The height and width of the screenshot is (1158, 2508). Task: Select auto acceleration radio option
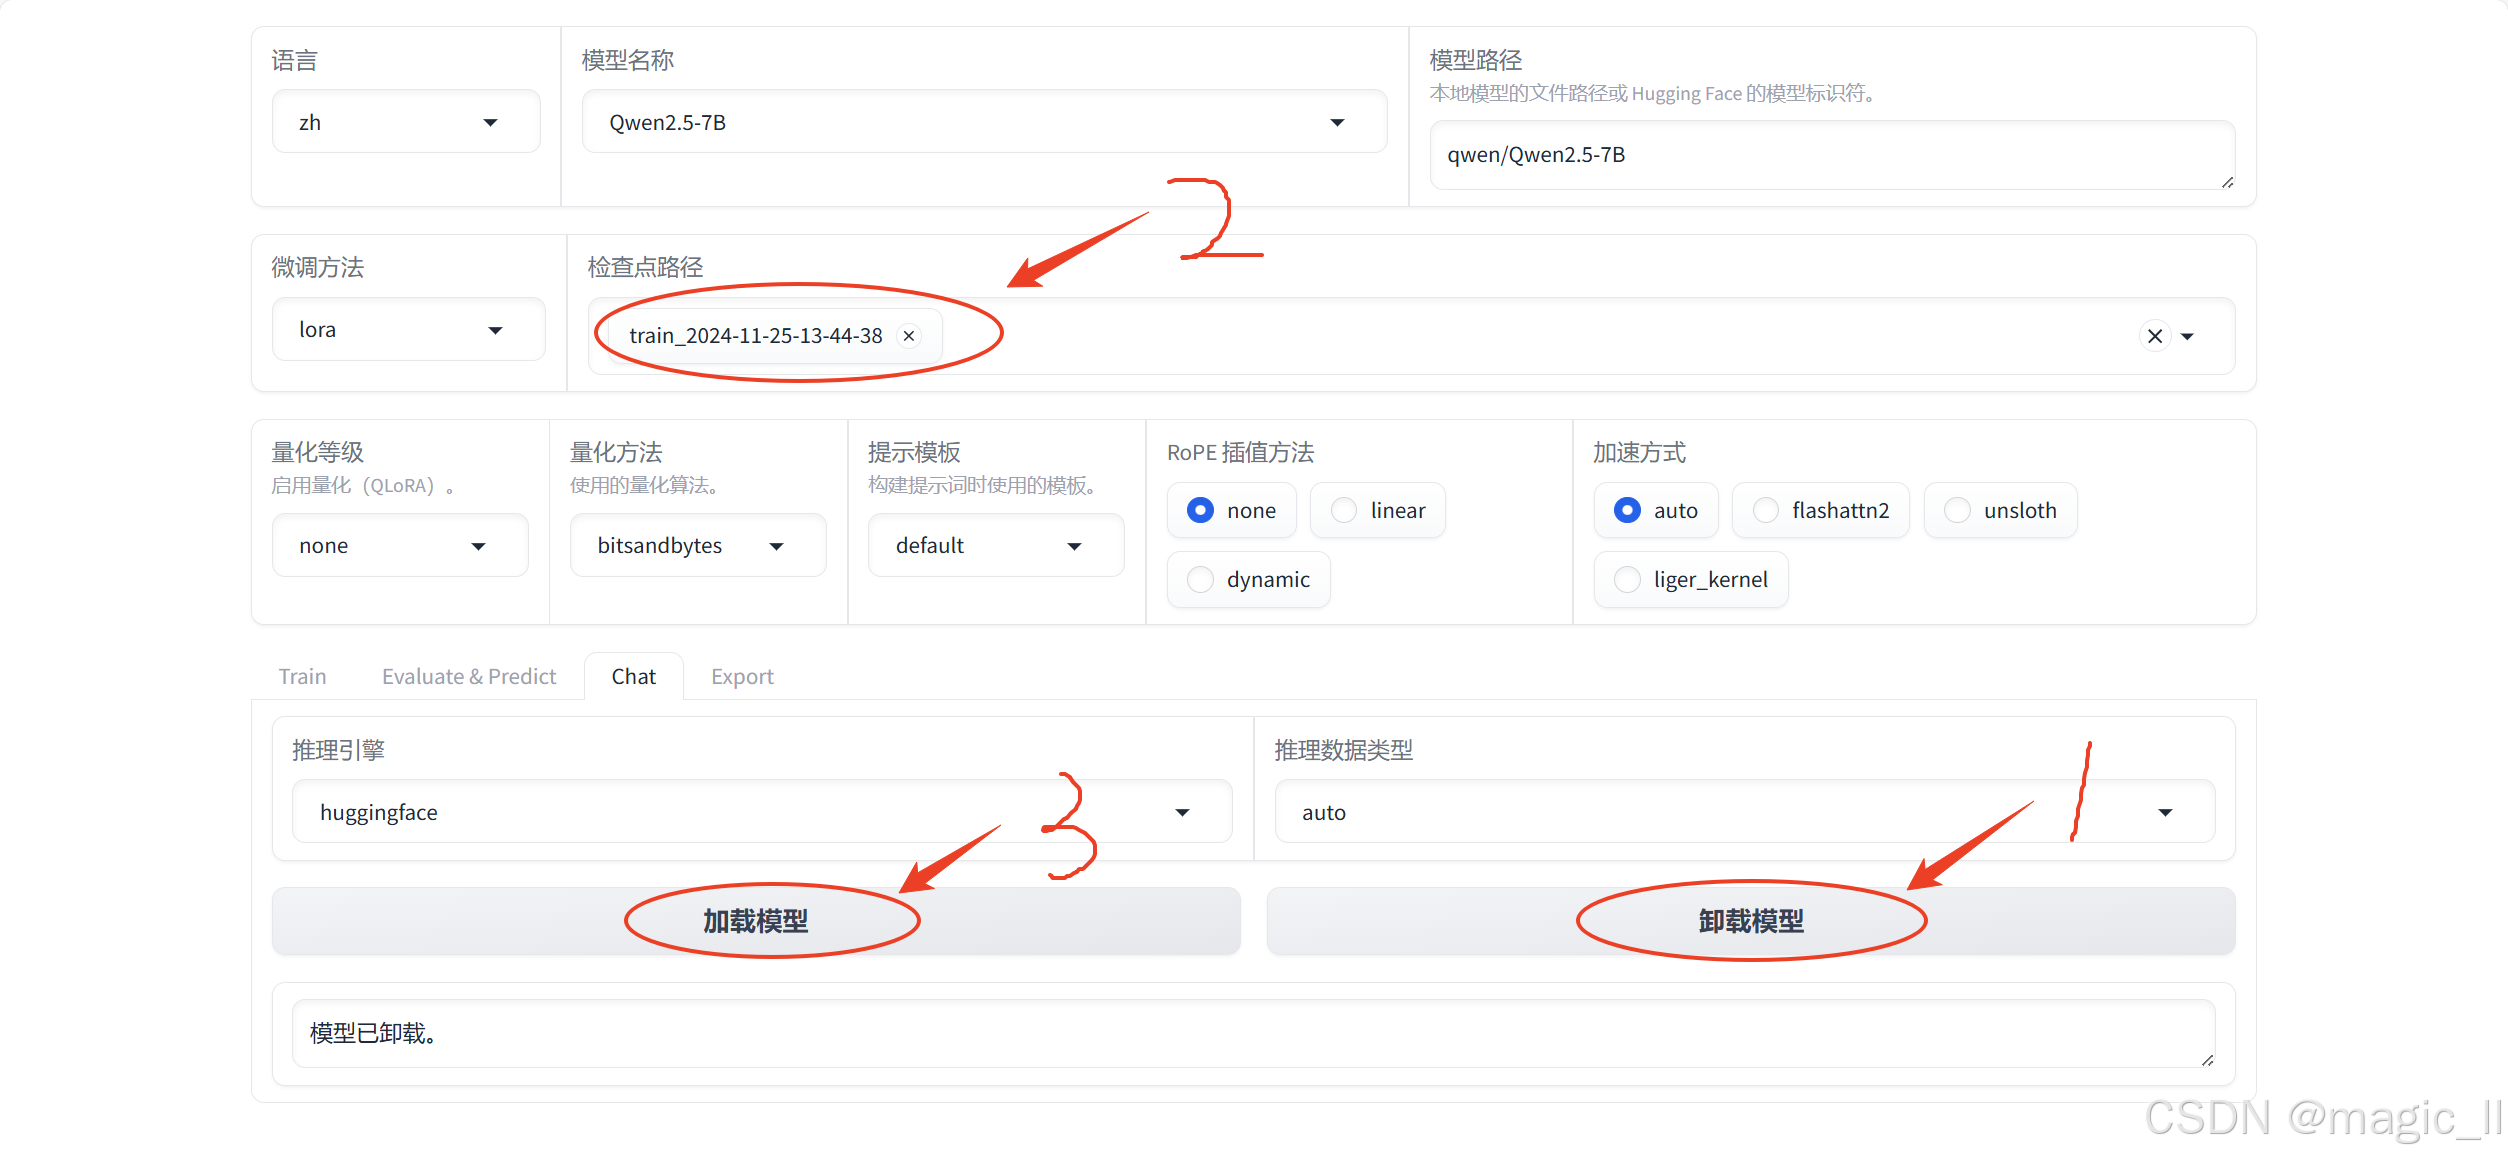click(x=1655, y=510)
